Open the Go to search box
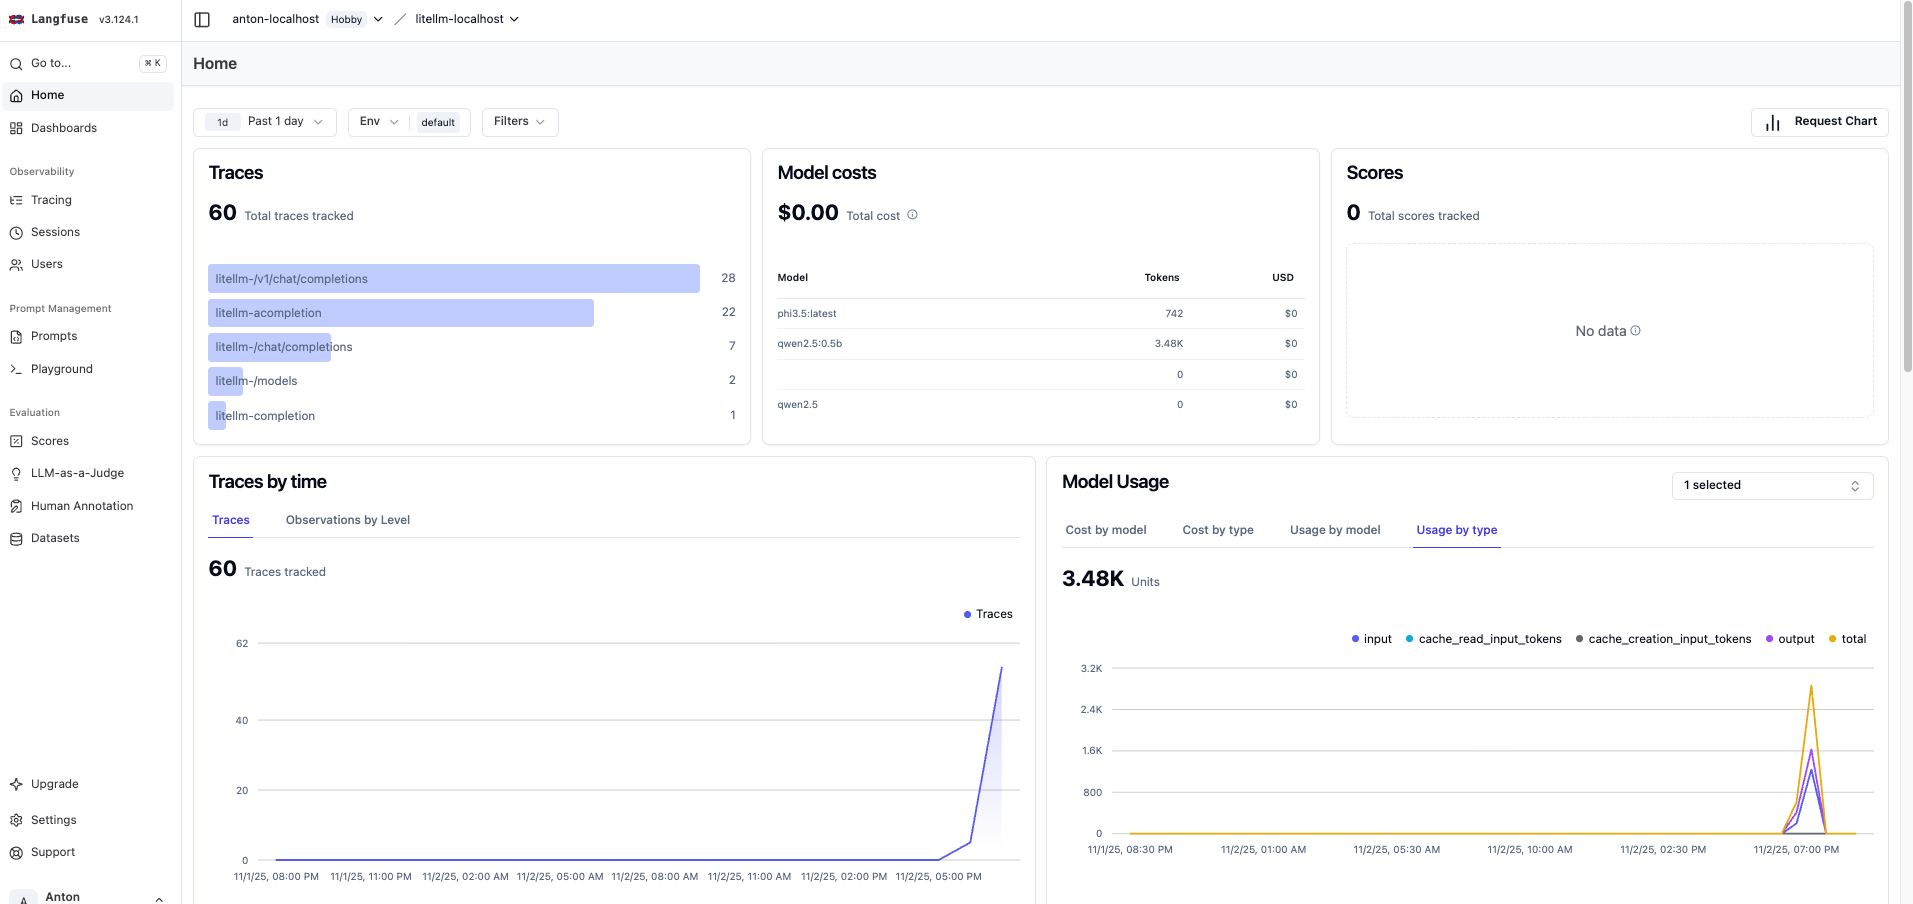Screen dimensions: 1913x904 click(50, 63)
